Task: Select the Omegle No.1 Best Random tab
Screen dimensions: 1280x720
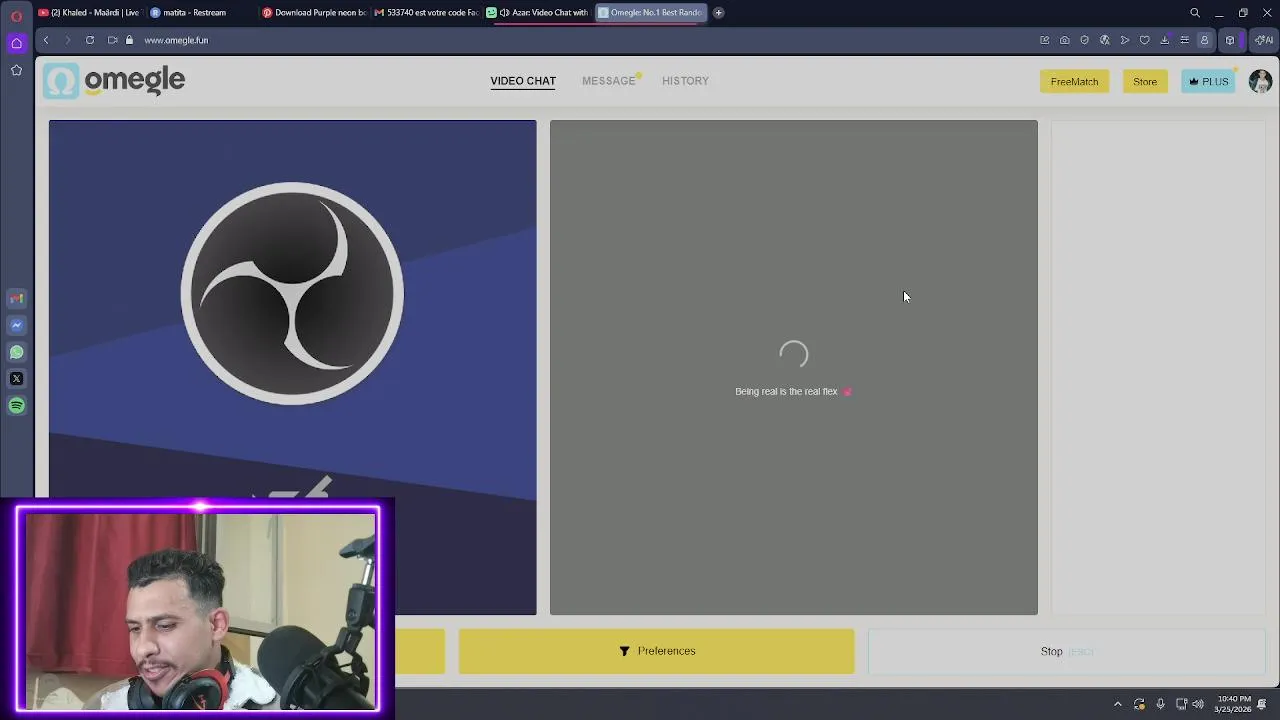Action: pos(650,13)
